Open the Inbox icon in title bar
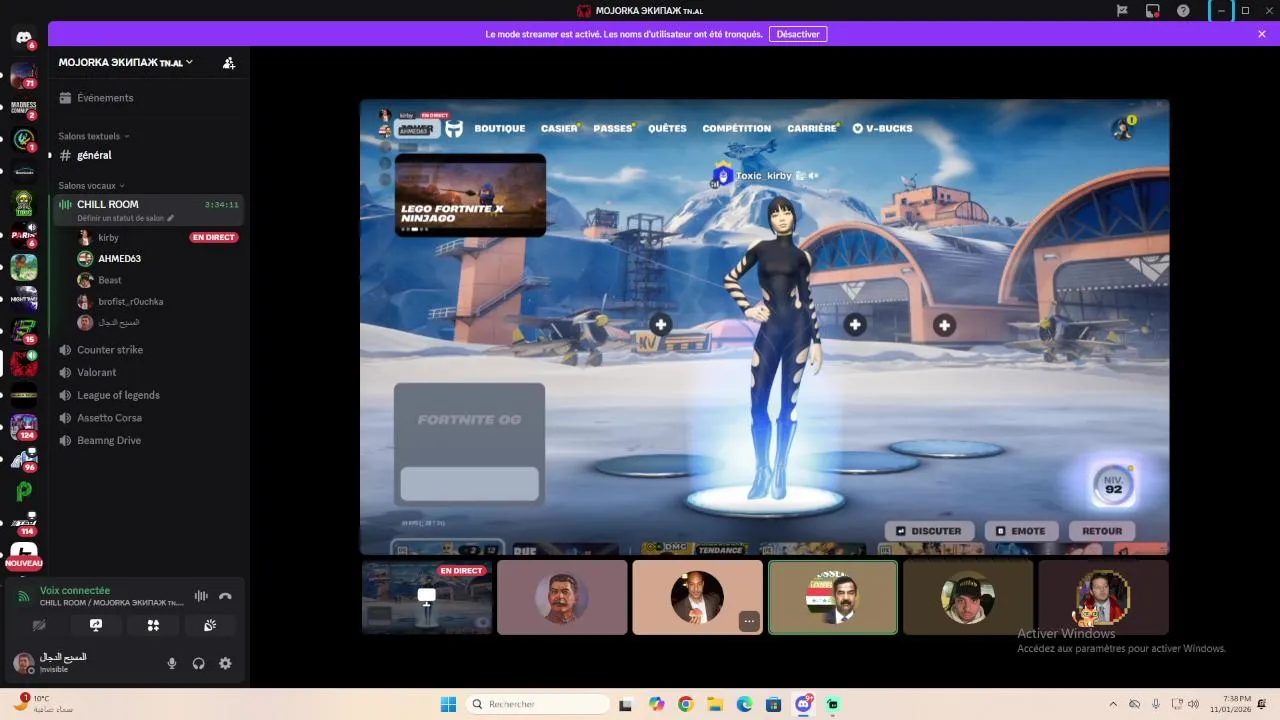This screenshot has height=720, width=1280. click(1153, 11)
